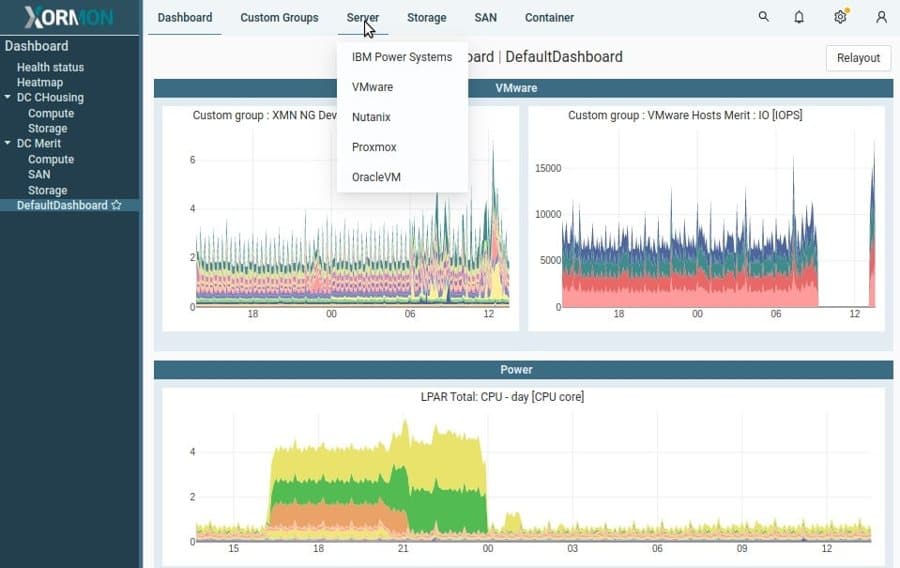
Task: Collapse the DC CHousing tree node
Action: [7, 97]
